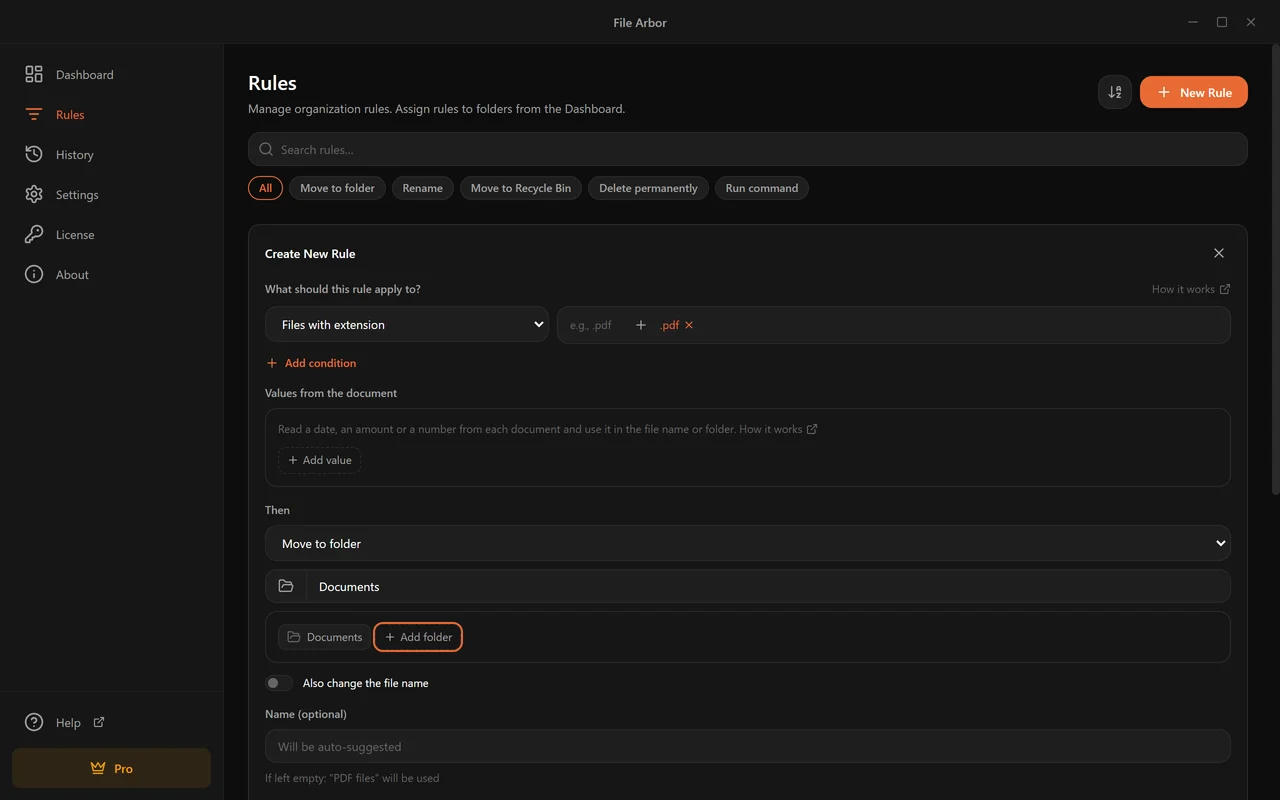The height and width of the screenshot is (800, 1280).
Task: Click the Documents destination folder field
Action: point(768,586)
